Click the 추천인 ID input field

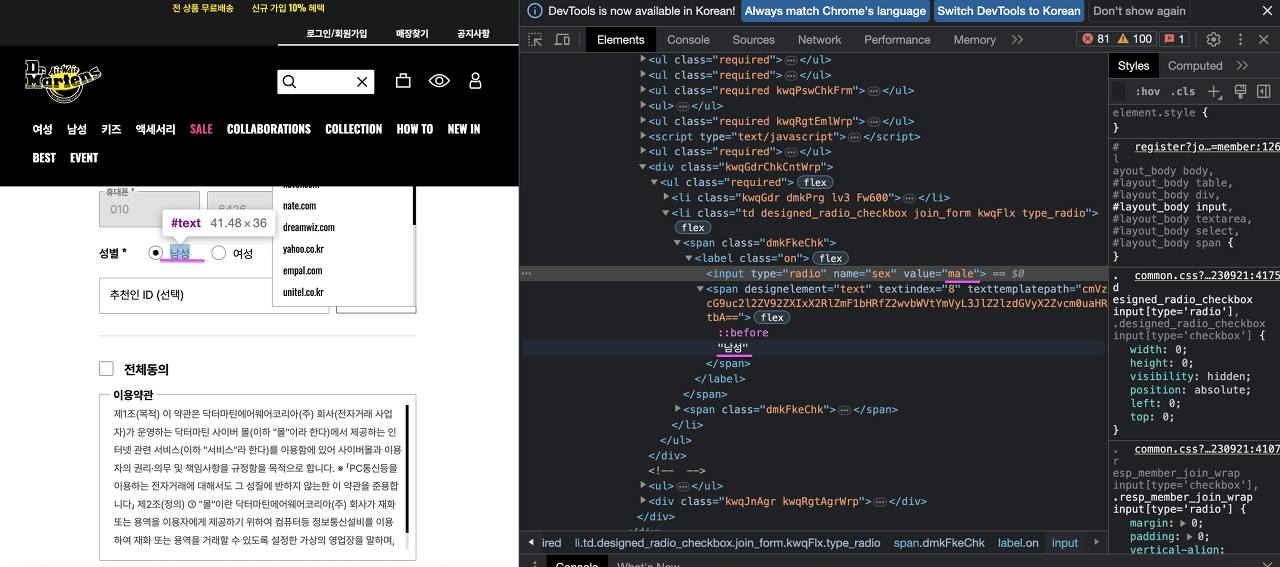[x=214, y=295]
